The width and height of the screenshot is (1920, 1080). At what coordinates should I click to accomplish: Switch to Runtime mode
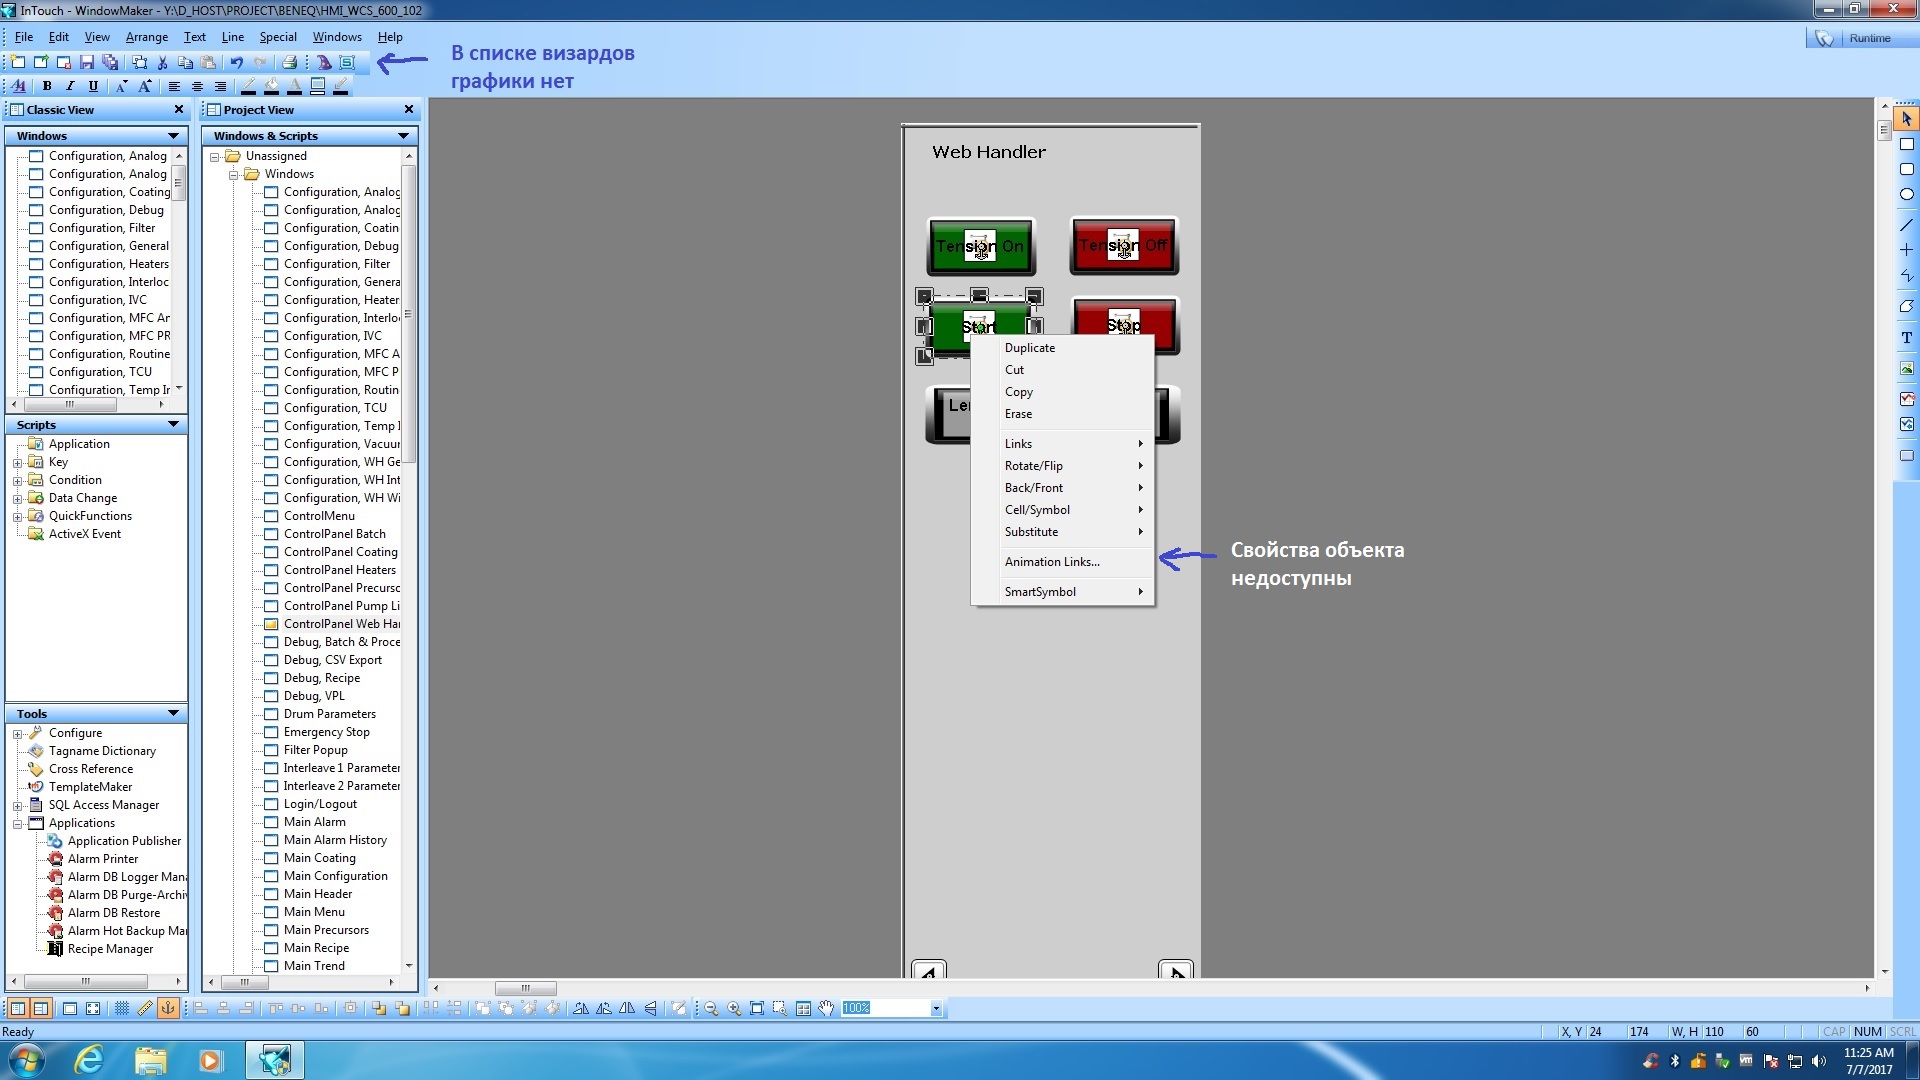(1868, 38)
